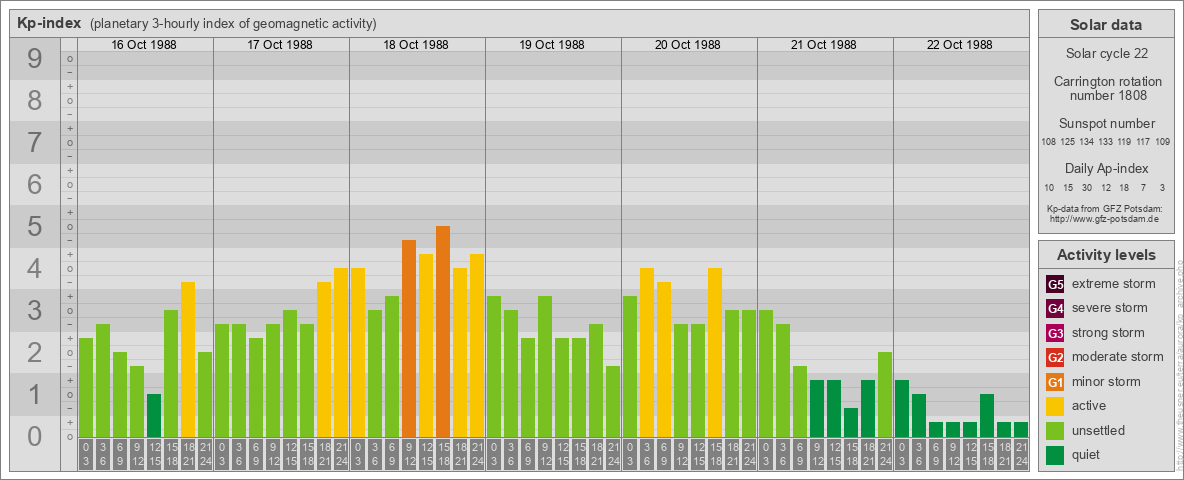Click the tallest orange bar on 18 Oct

point(443,331)
